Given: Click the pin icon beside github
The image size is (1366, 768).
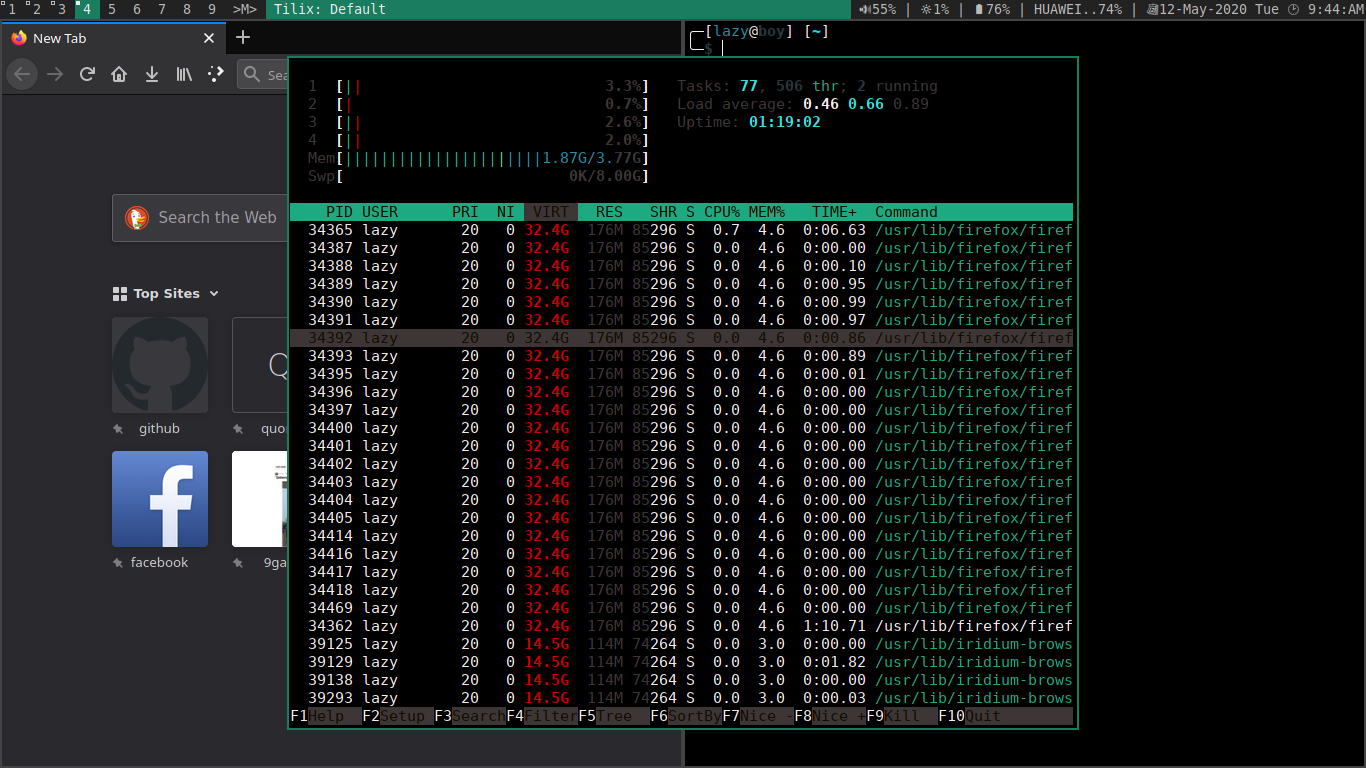Looking at the screenshot, I should pyautogui.click(x=119, y=429).
